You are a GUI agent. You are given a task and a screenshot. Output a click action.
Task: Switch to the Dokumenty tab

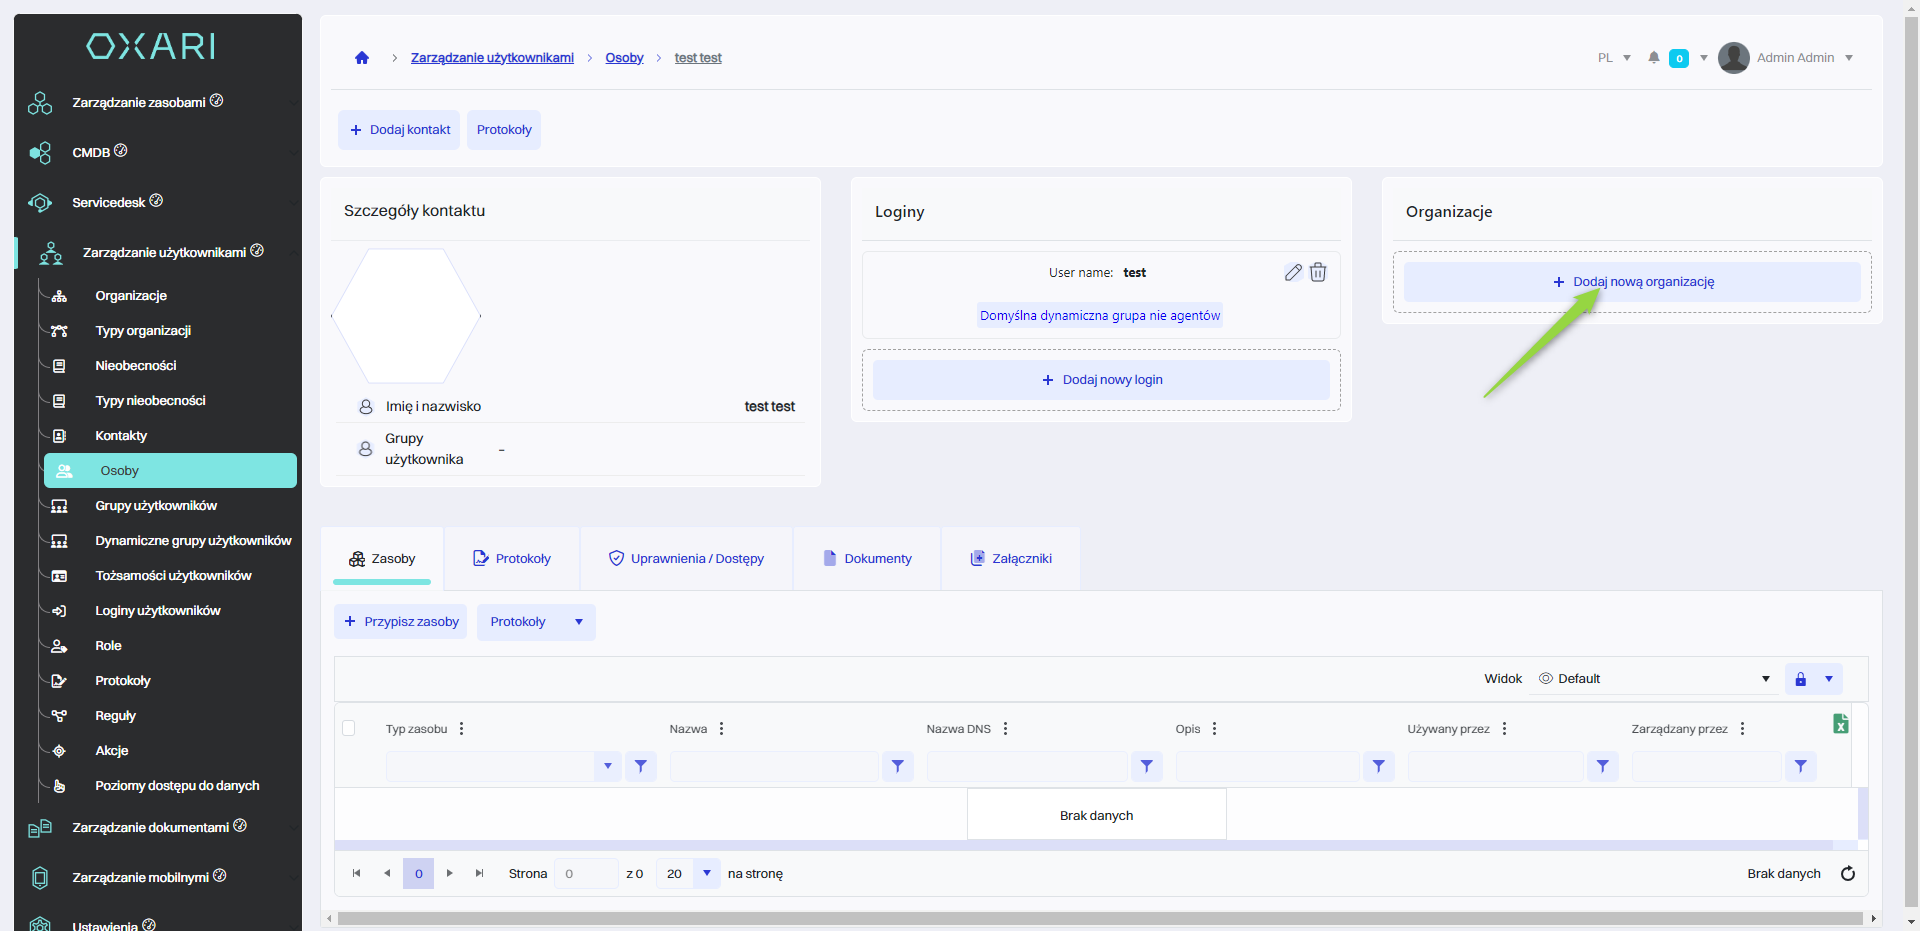(867, 559)
